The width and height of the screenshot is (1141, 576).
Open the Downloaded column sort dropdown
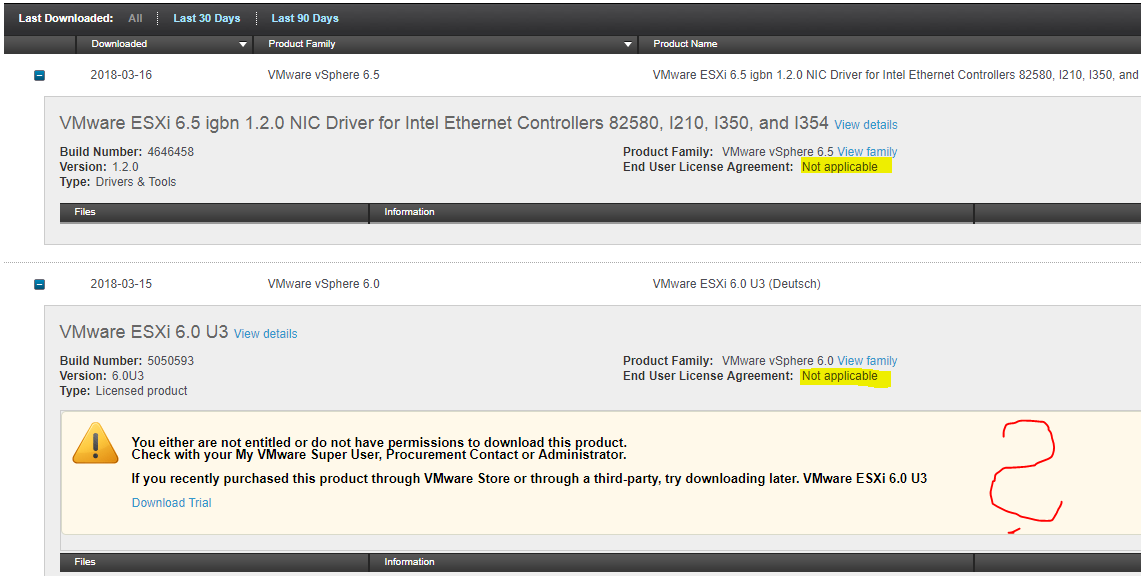coord(243,44)
